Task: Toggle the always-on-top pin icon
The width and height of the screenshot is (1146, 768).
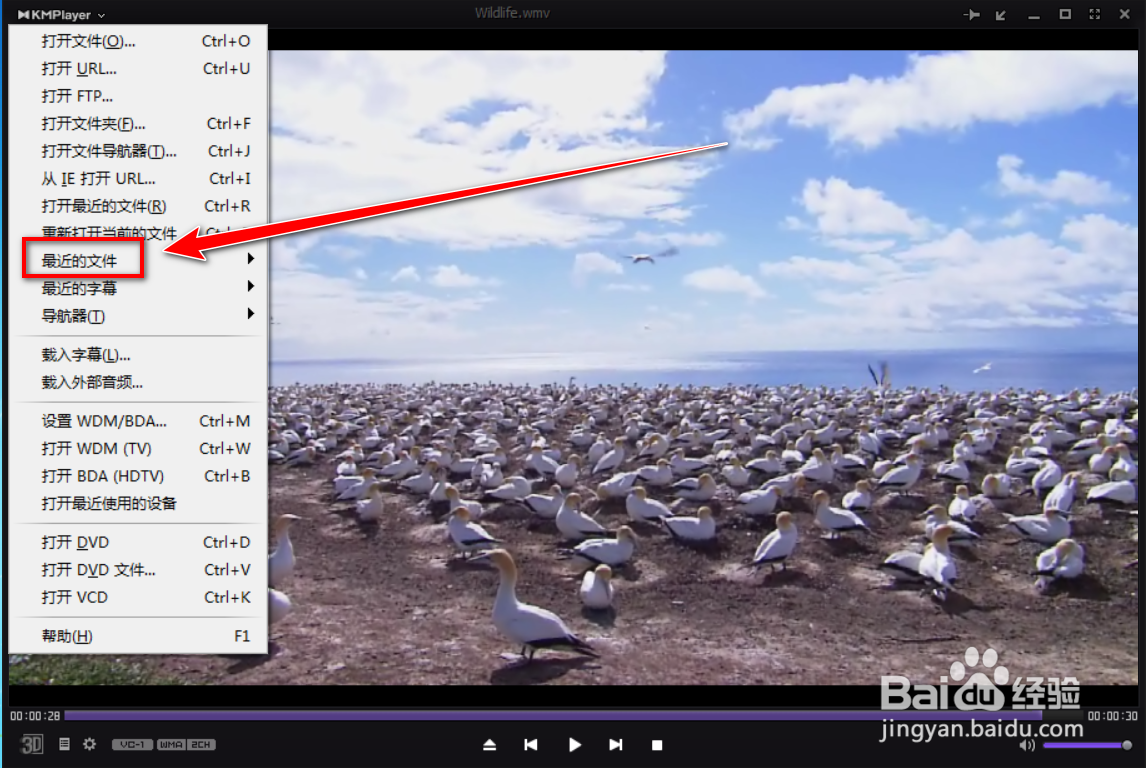Action: [x=971, y=15]
